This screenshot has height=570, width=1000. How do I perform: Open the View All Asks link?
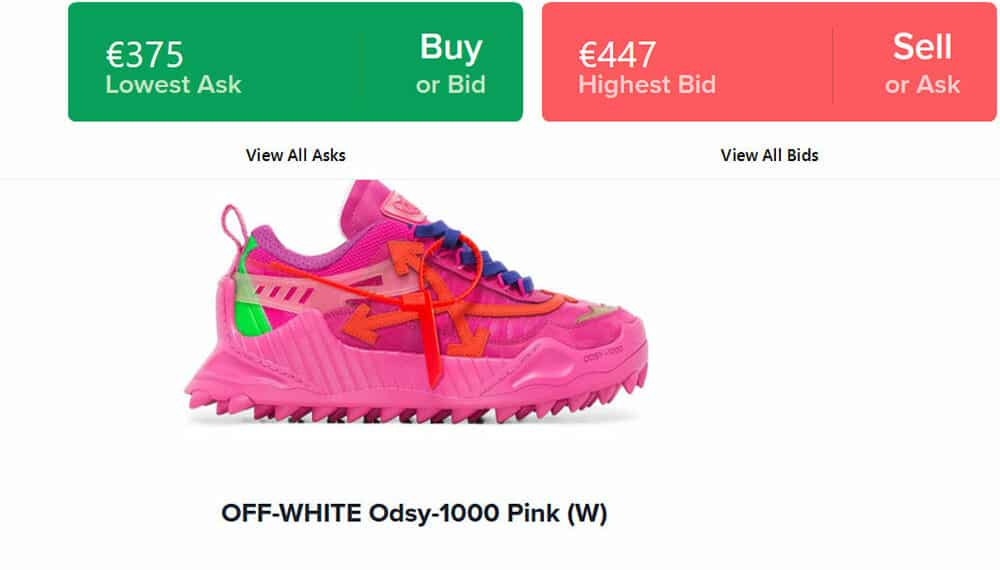point(295,155)
